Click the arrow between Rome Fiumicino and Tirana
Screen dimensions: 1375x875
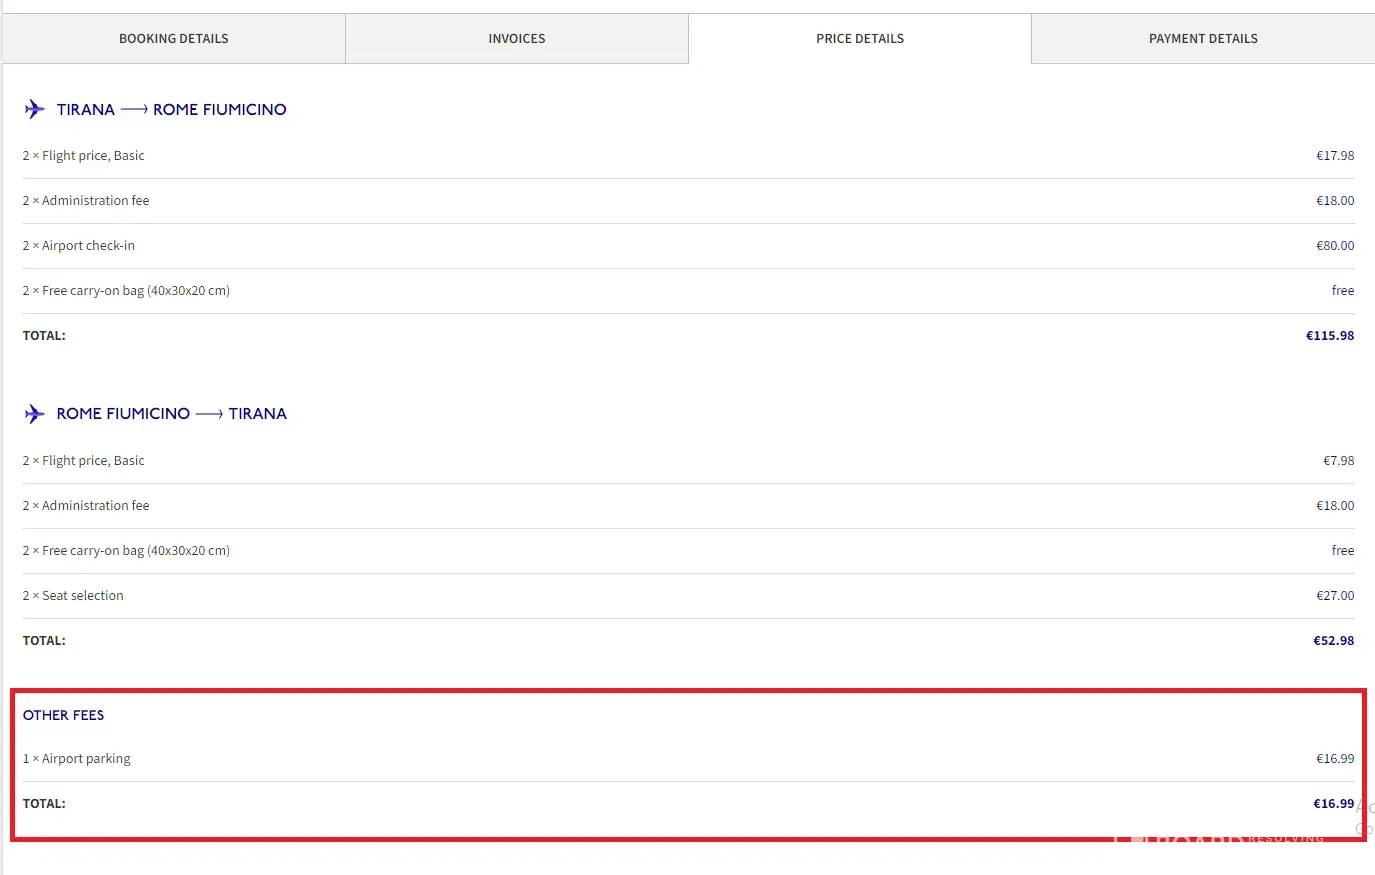click(x=209, y=414)
